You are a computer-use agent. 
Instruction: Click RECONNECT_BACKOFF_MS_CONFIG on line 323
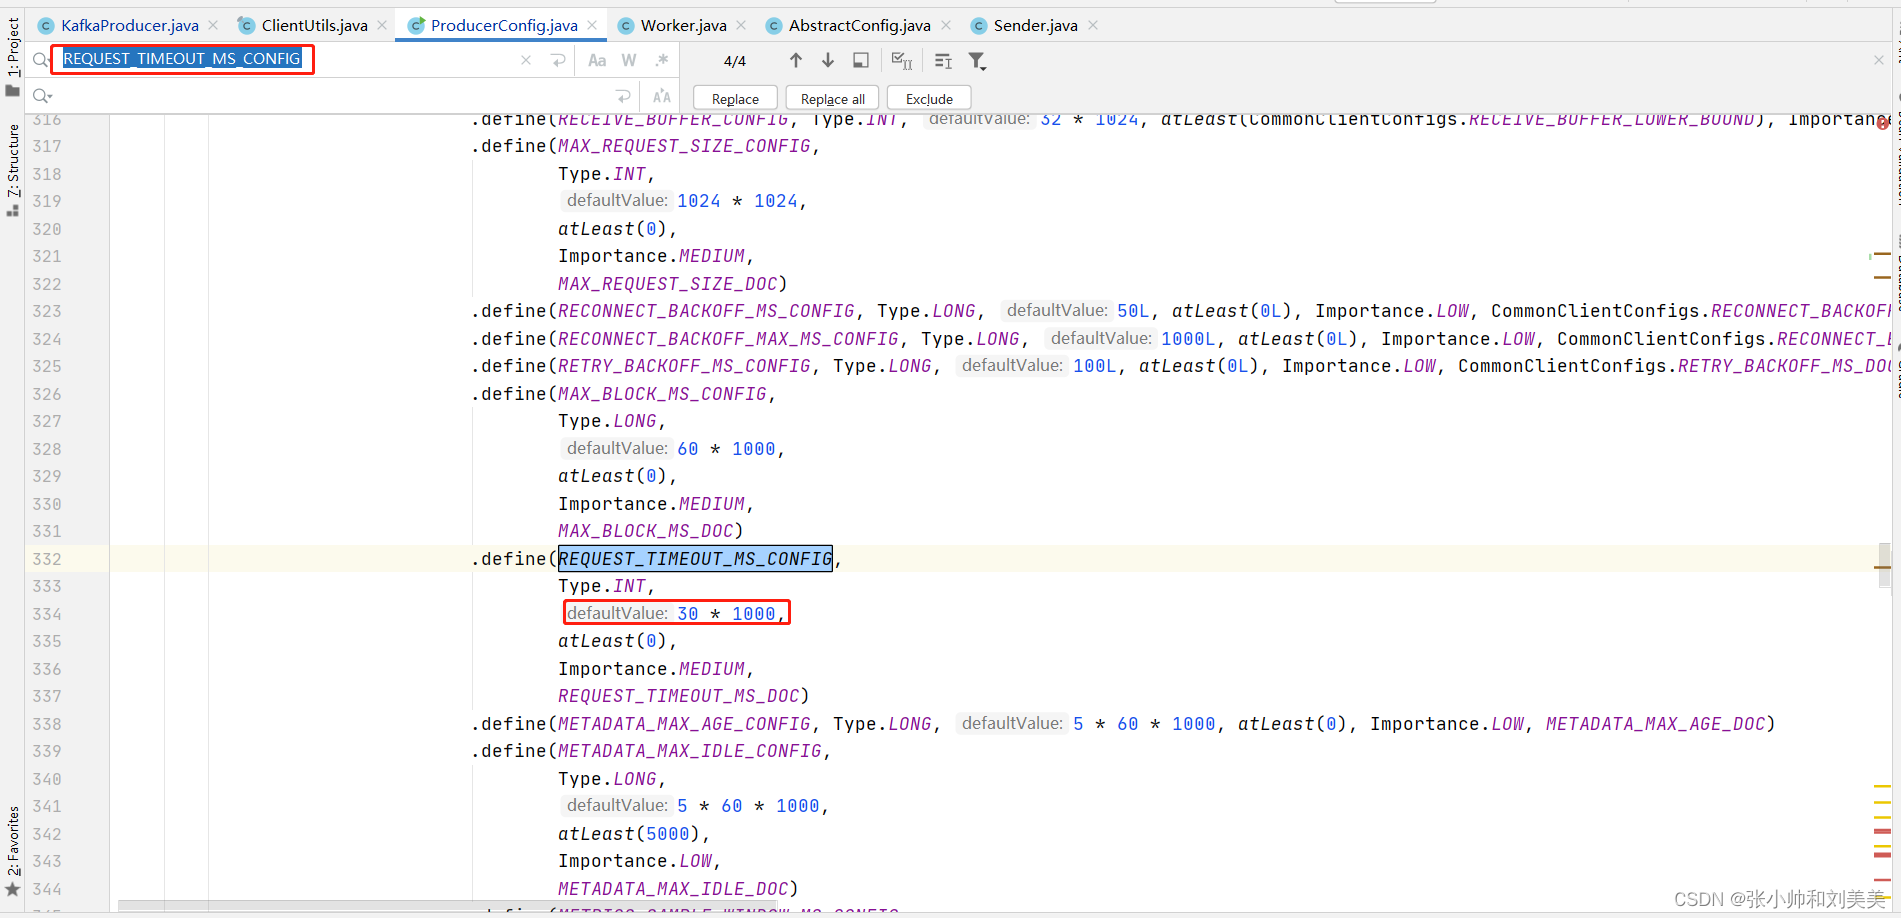pyautogui.click(x=706, y=311)
